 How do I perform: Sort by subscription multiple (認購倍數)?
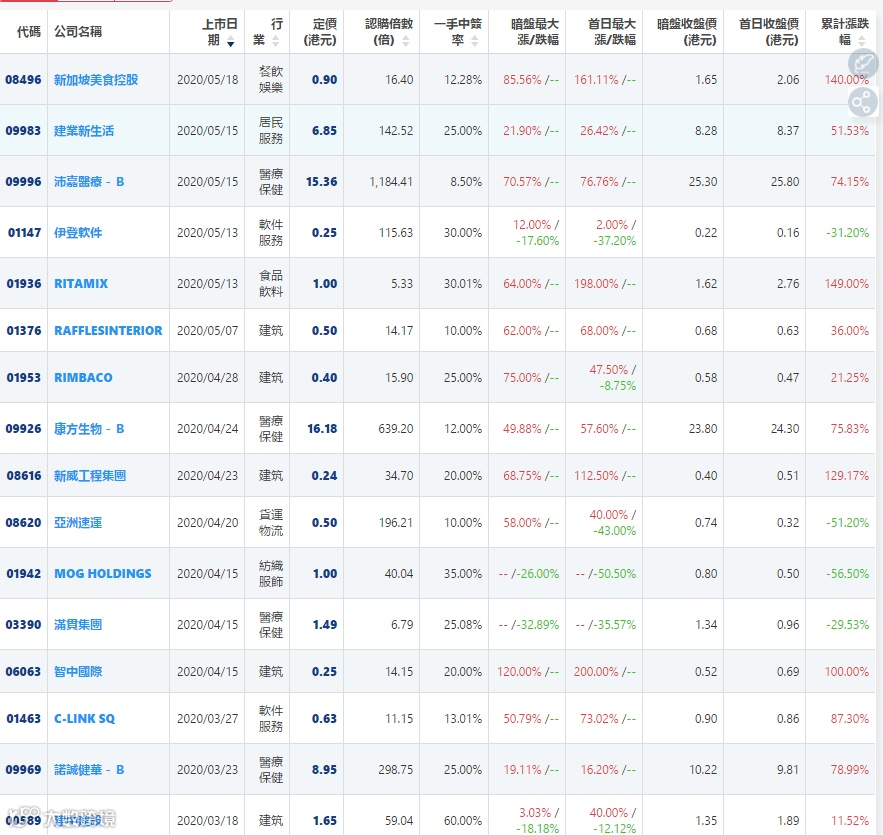click(405, 41)
